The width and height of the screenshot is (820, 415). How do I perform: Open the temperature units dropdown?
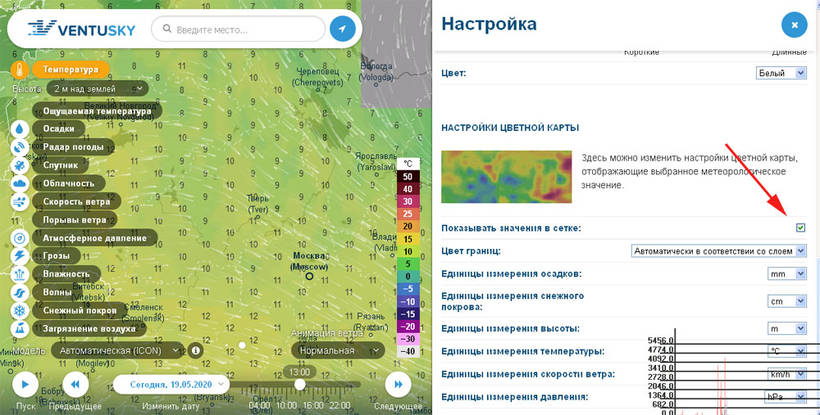point(786,351)
